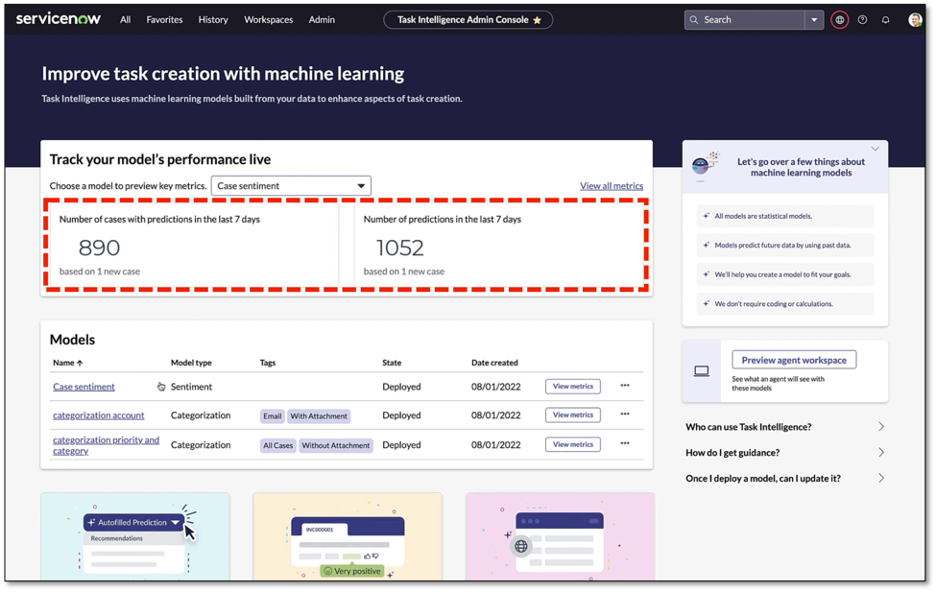Screen dimensions: 936x592
Task: Open more actions for categorization account row
Action: tap(625, 414)
